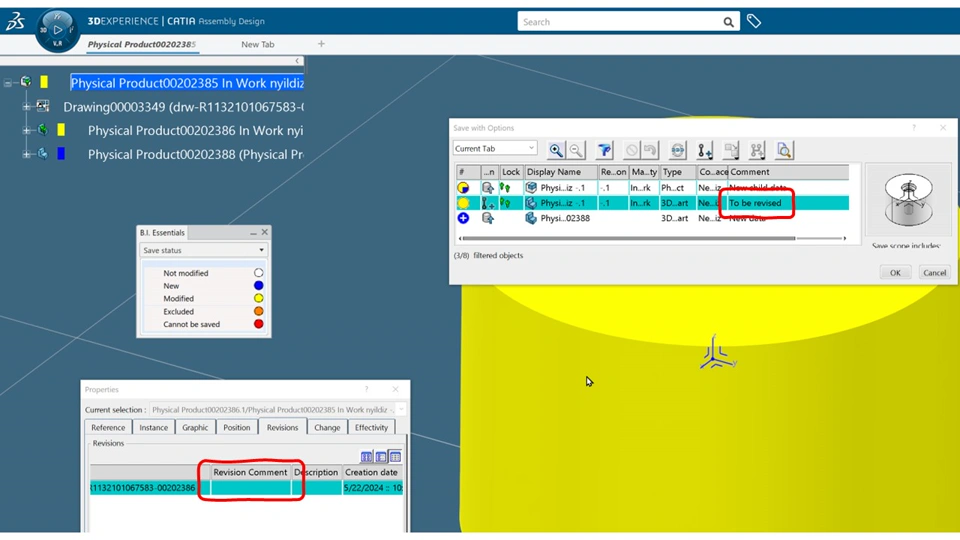Select the R1132101067583-00202386 revision row
The image size is (960, 540).
tap(246, 488)
